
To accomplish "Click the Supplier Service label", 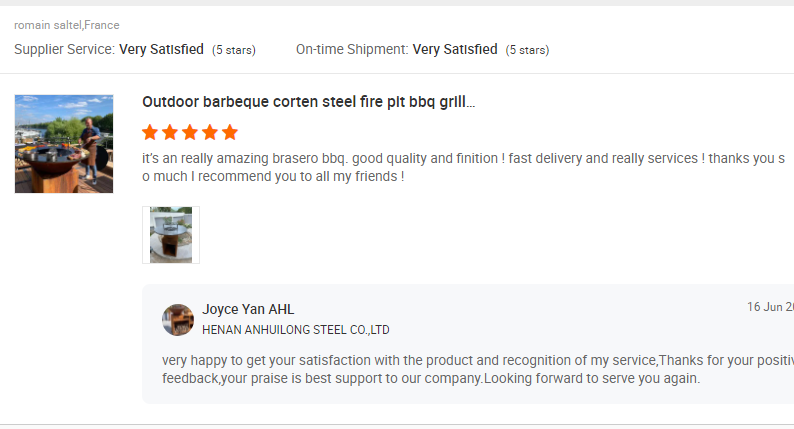I will tap(64, 49).
